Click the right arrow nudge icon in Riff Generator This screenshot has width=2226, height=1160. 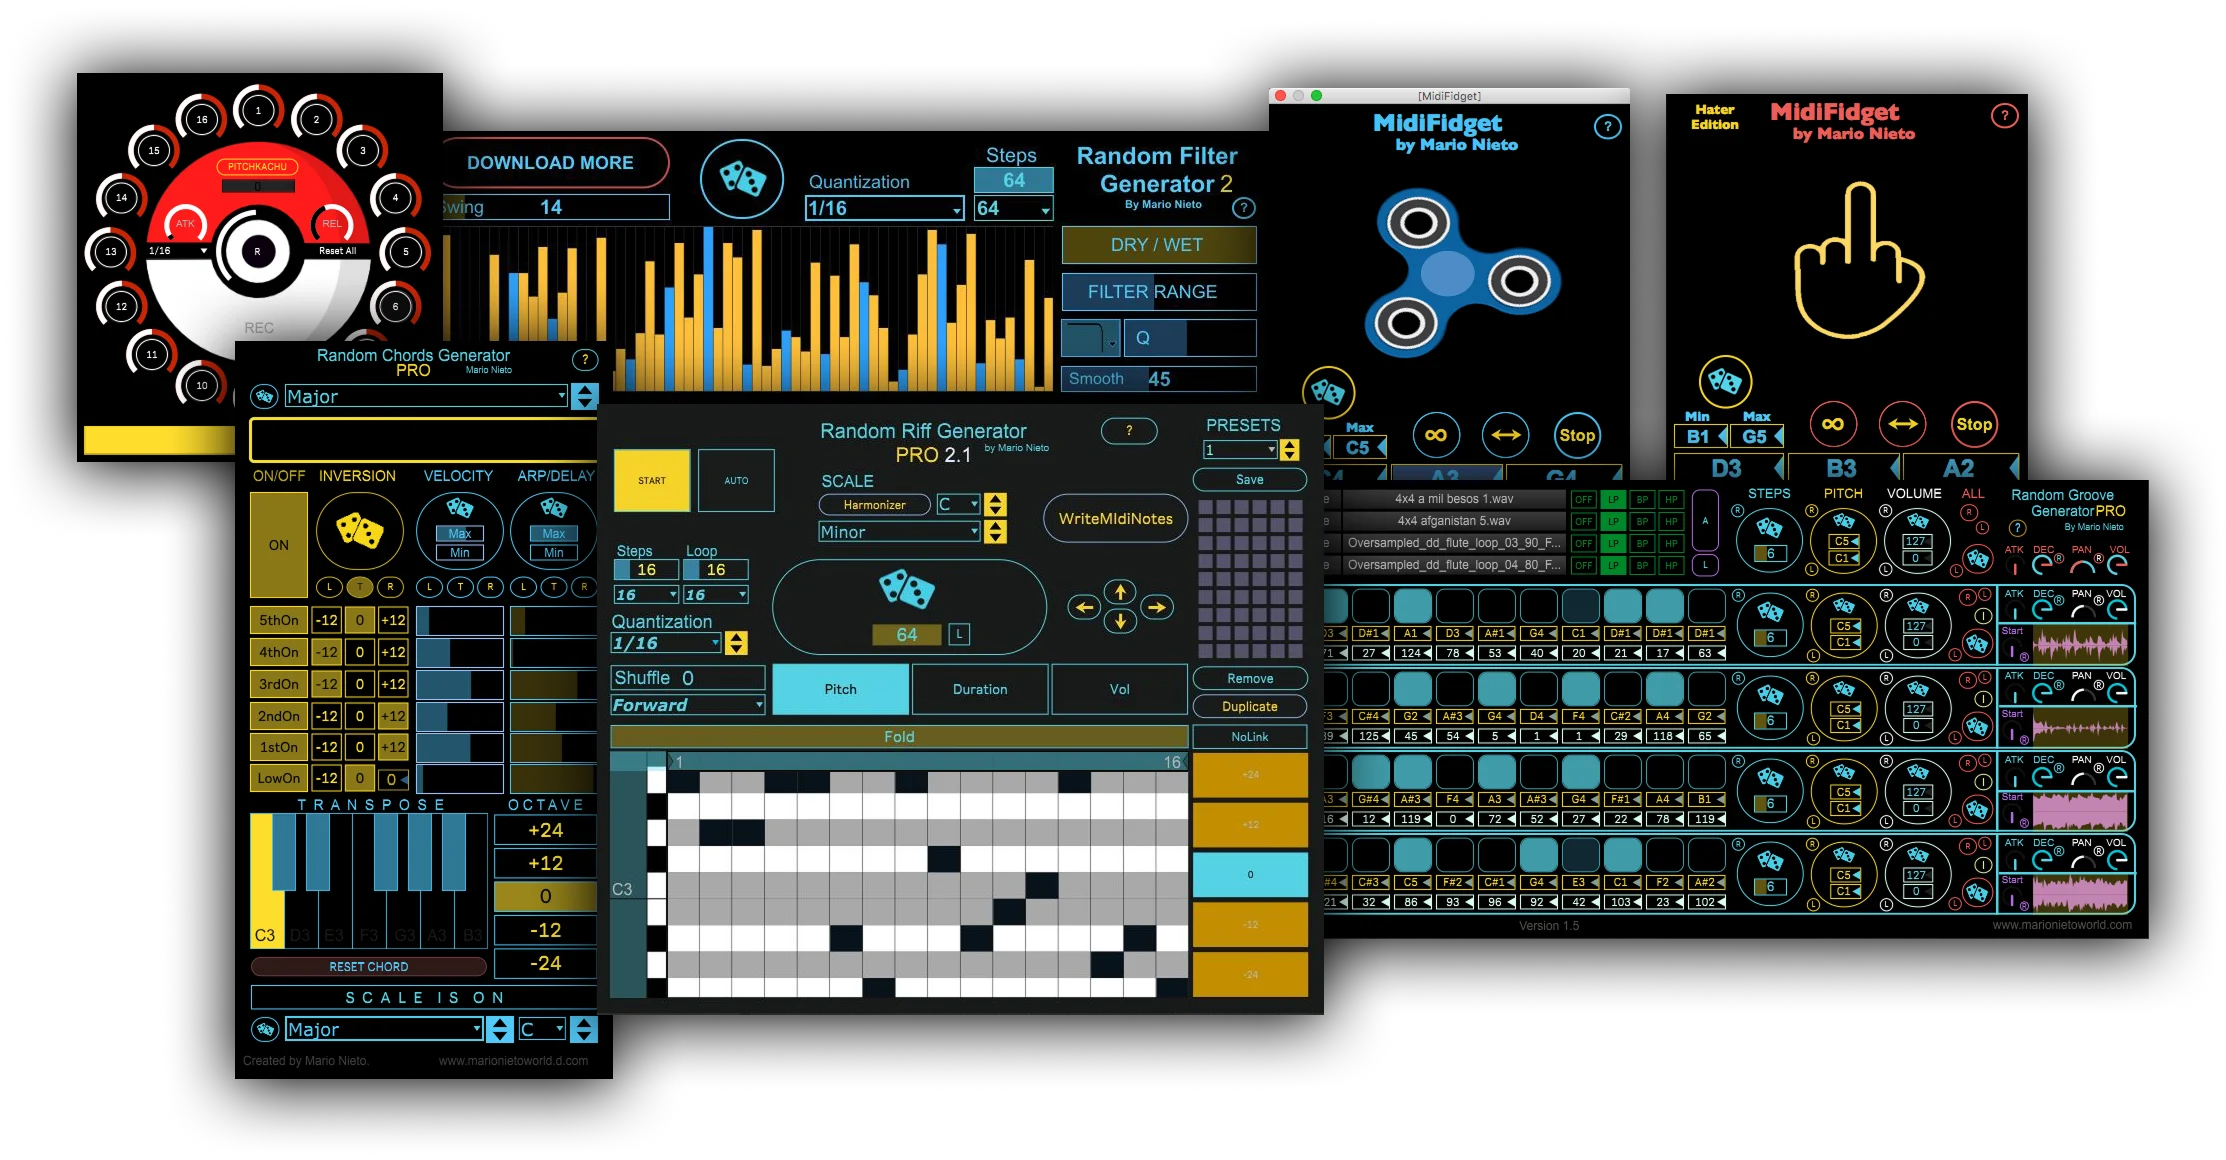(x=1157, y=605)
